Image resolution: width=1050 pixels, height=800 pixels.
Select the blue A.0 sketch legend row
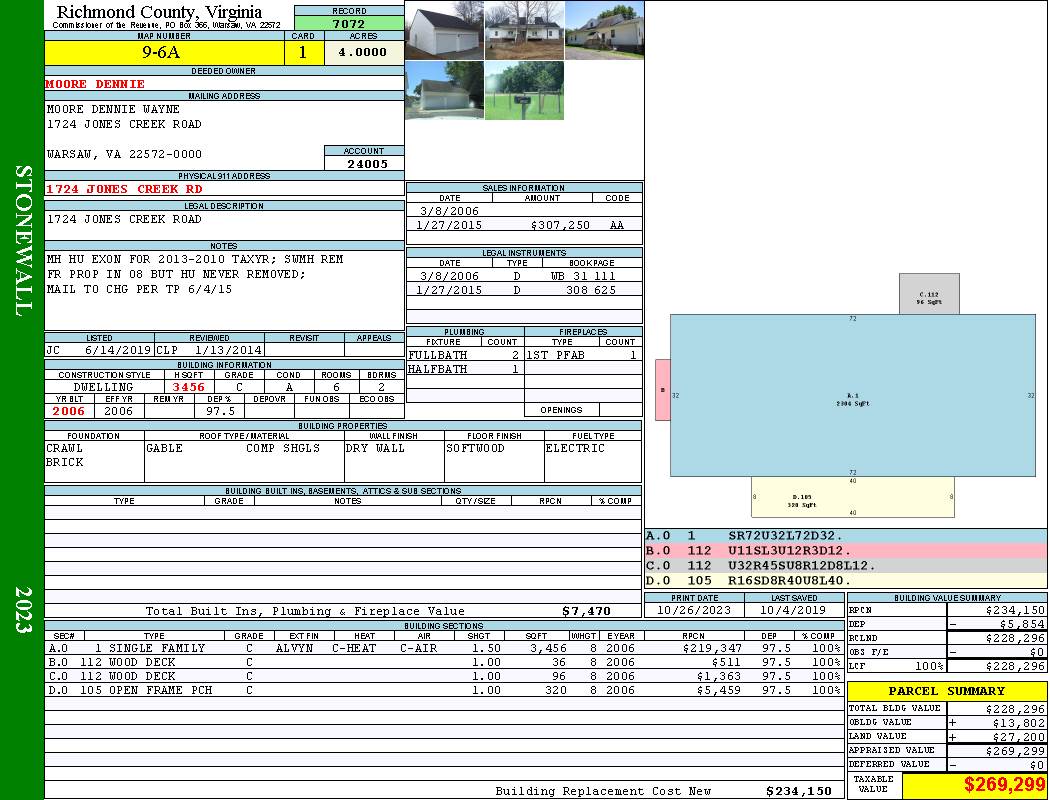(845, 536)
